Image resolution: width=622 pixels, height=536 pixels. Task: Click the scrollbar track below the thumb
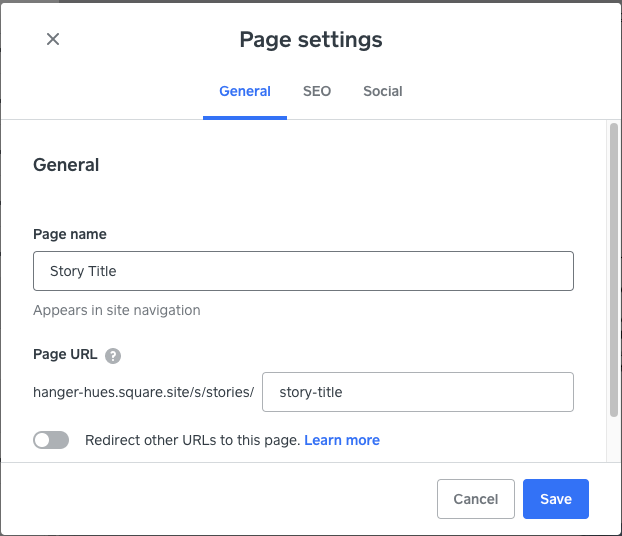pyautogui.click(x=613, y=440)
